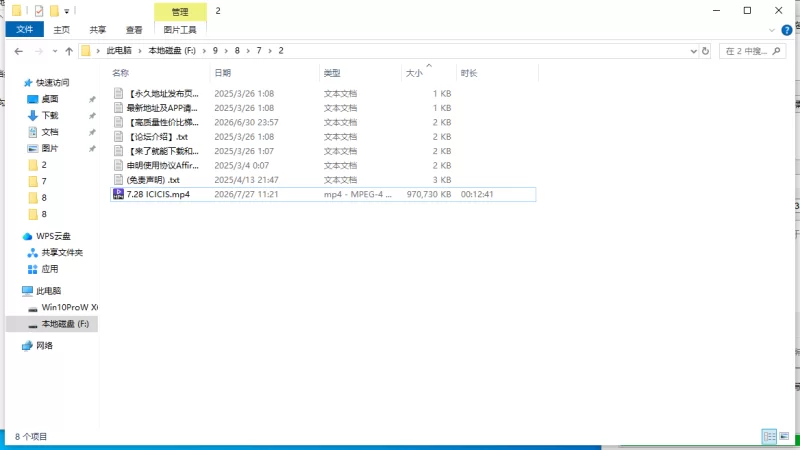Screen dimensions: 800x450
Task: Click folder 7 in the address path
Action: [259, 51]
